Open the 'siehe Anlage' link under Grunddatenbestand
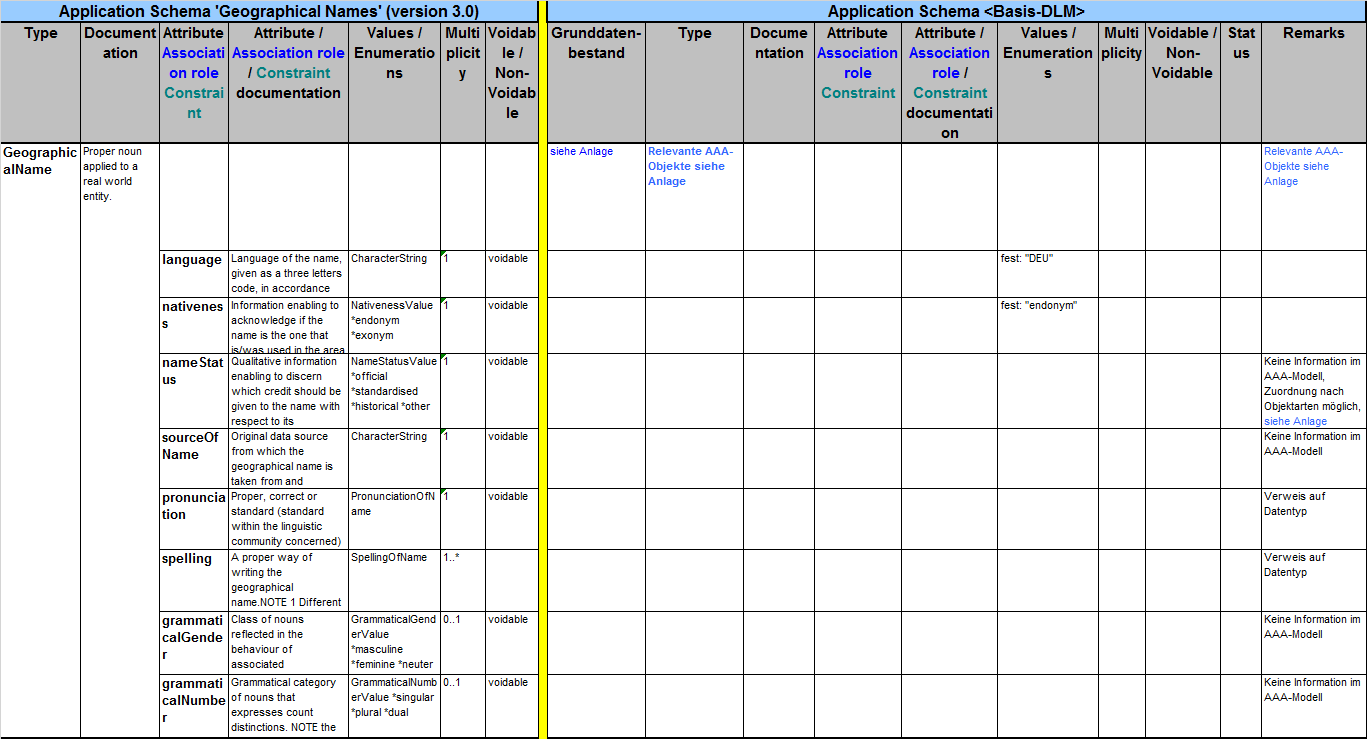The height and width of the screenshot is (739, 1367). 581,151
